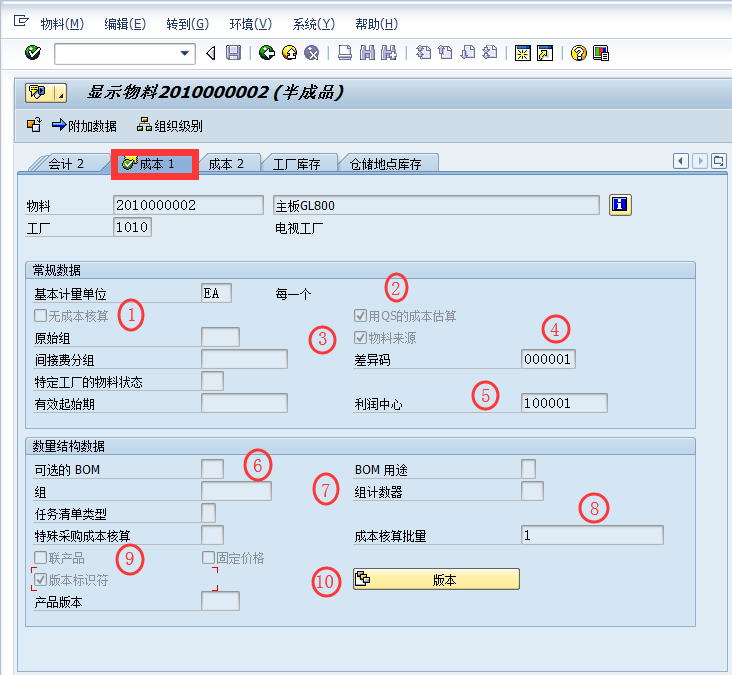Click the Print icon
732x675 pixels.
(345, 53)
